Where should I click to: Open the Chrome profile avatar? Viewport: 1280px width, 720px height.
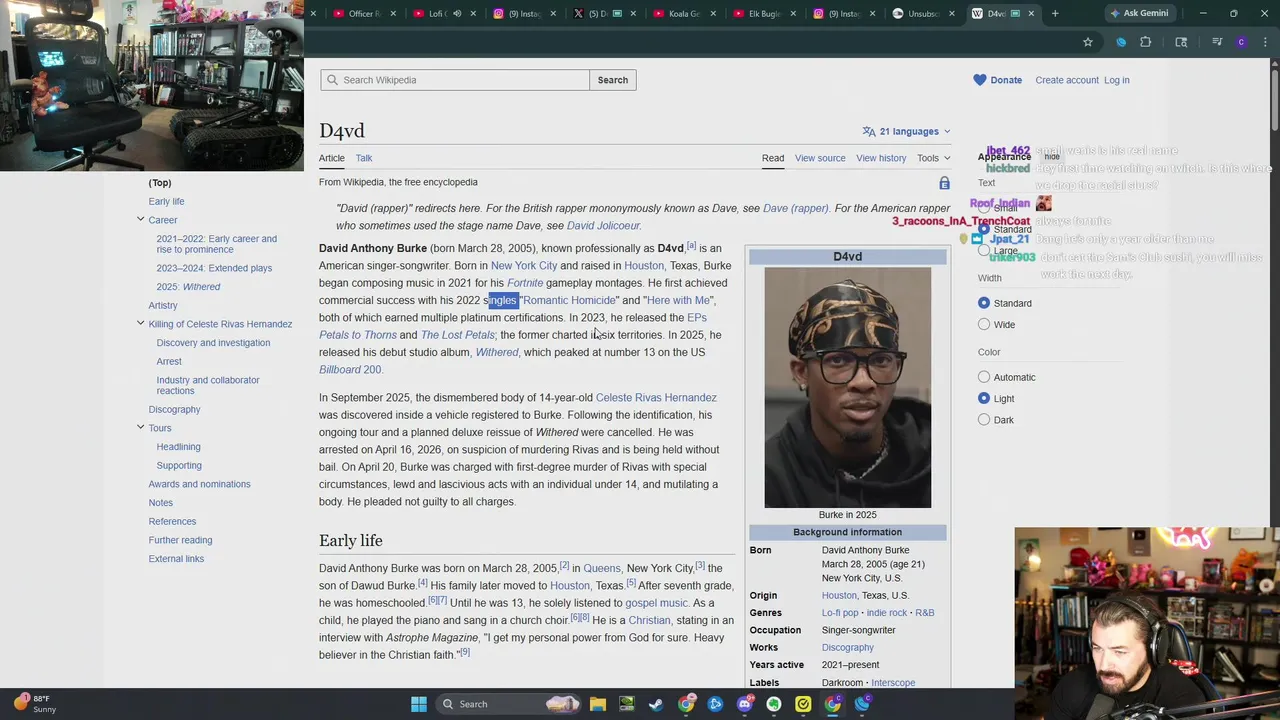coord(1241,42)
